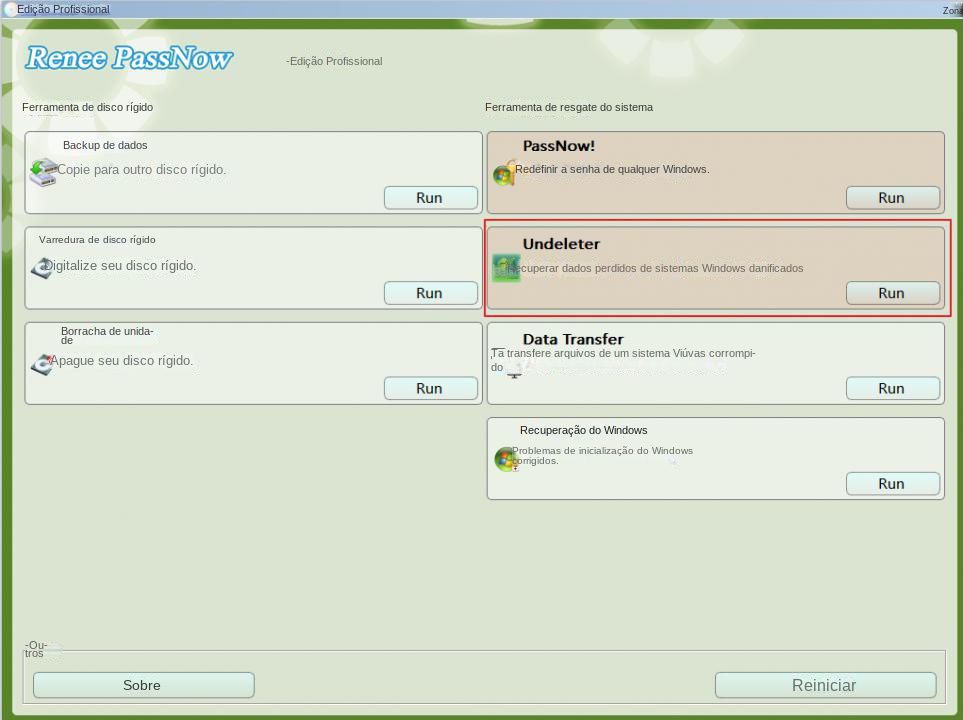Screen dimensions: 963x720
Task: Run the Data Transfer tool
Action: pyautogui.click(x=892, y=388)
